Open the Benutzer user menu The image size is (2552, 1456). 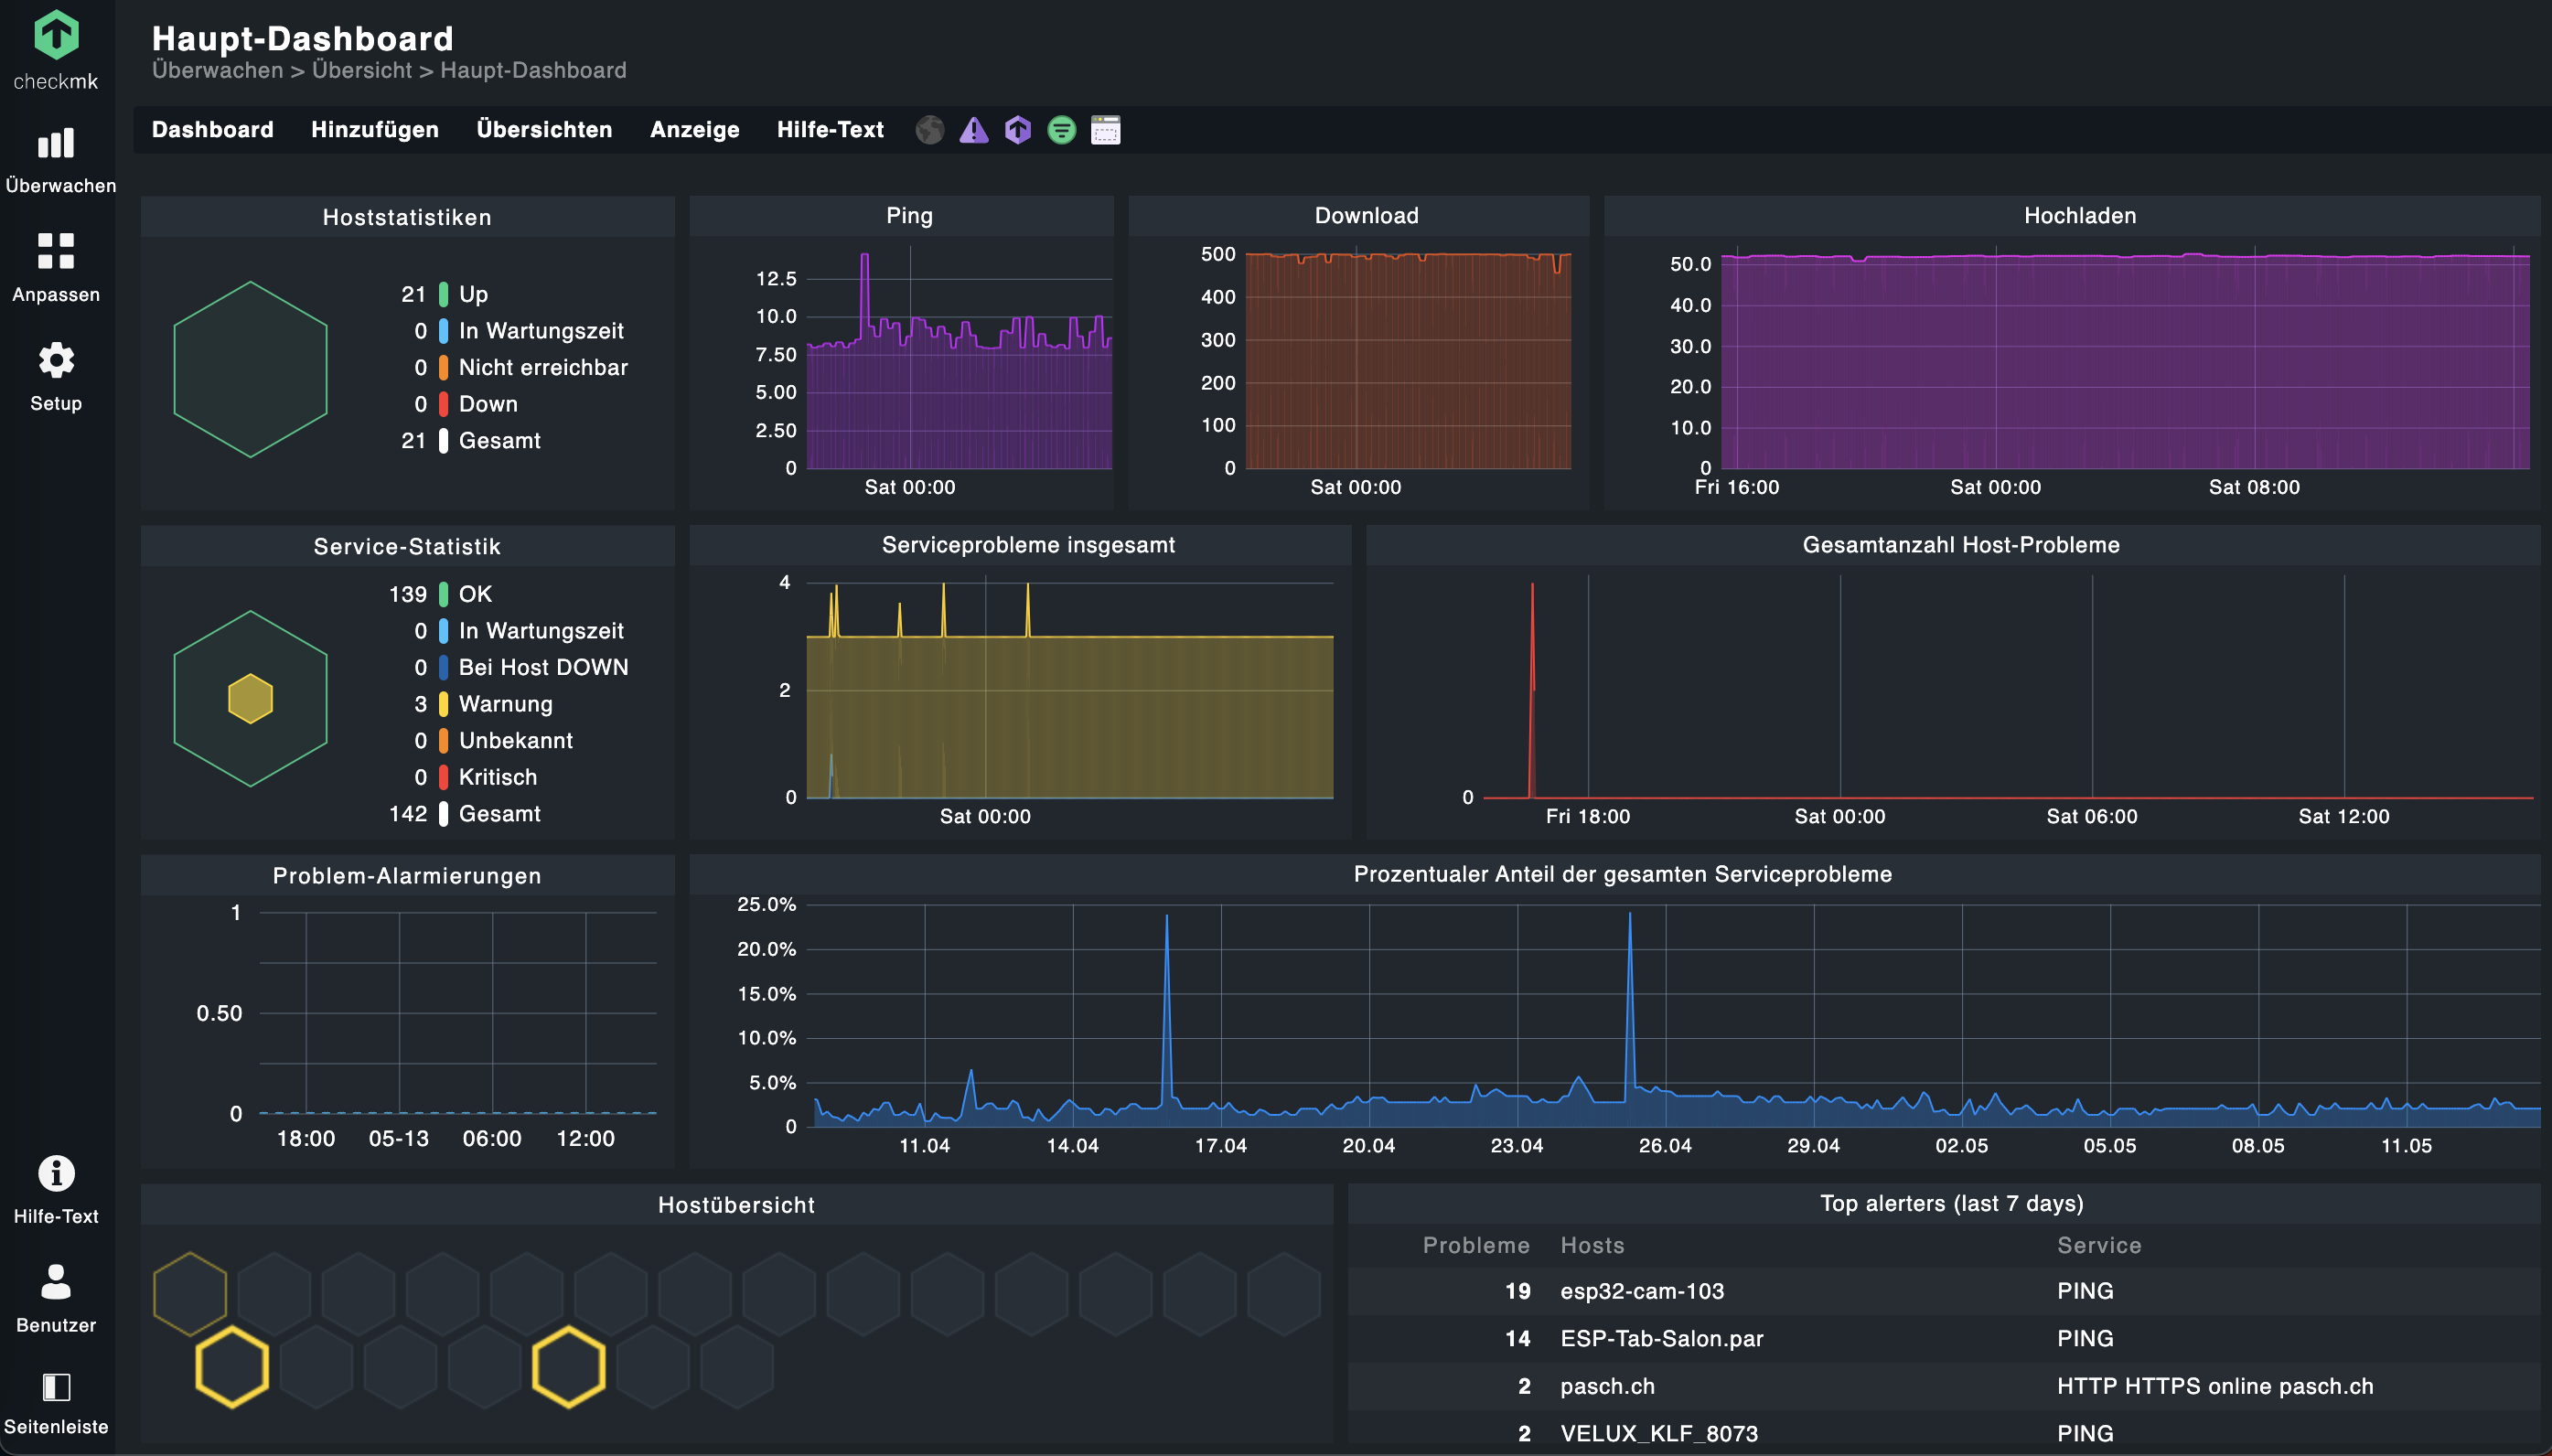pyautogui.click(x=56, y=1299)
